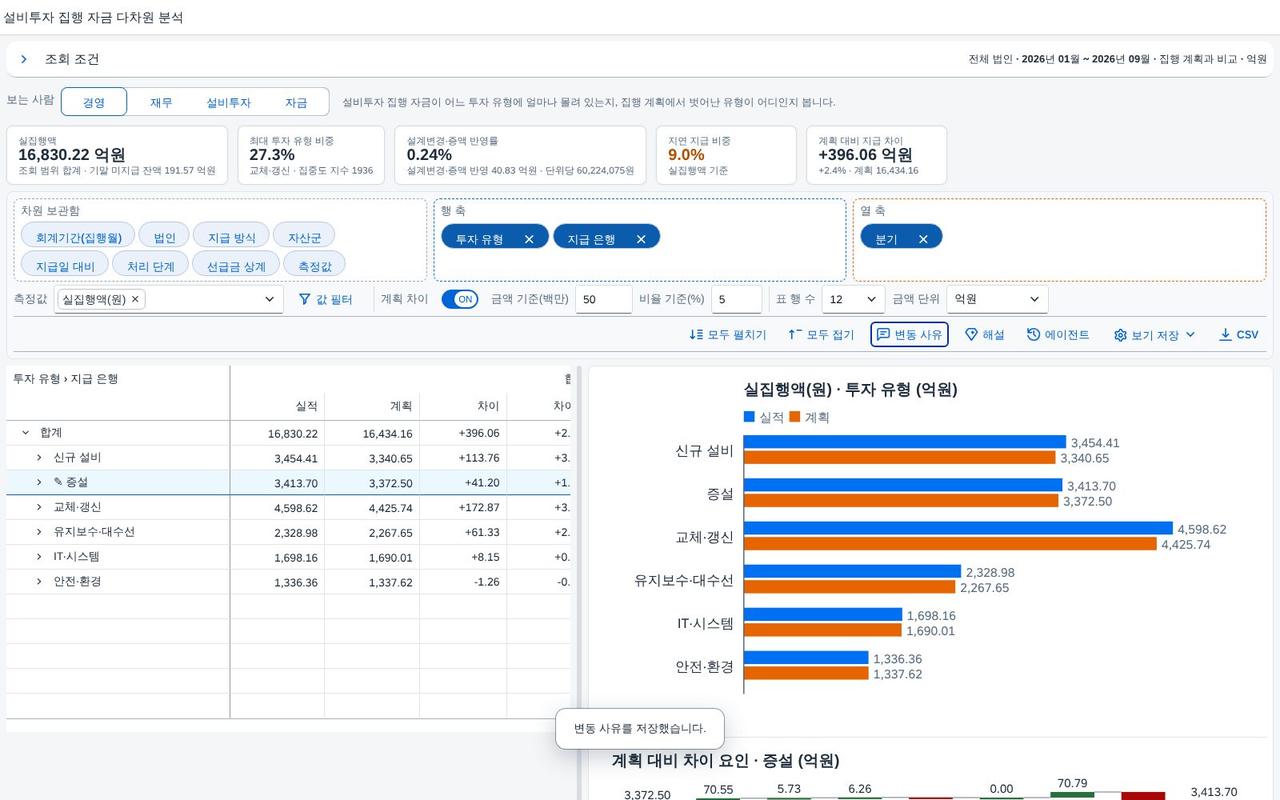Click the pencil note icon on 증설 row
Viewport: 1280px width, 800px height.
click(58, 482)
